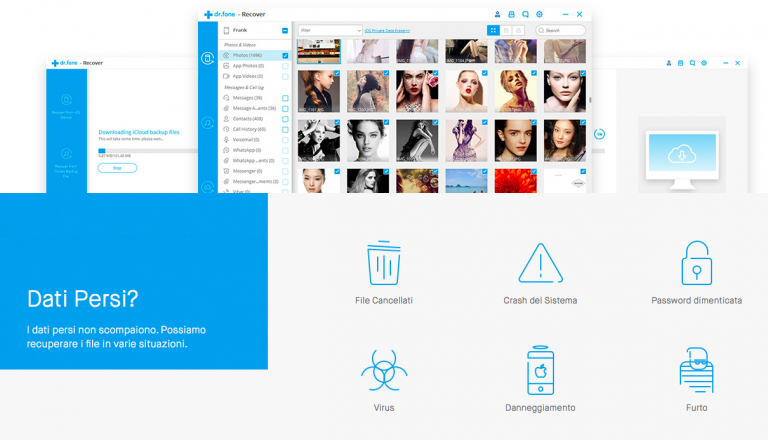Click the account user icon in front window
Screen dimensions: 768x440
(498, 15)
